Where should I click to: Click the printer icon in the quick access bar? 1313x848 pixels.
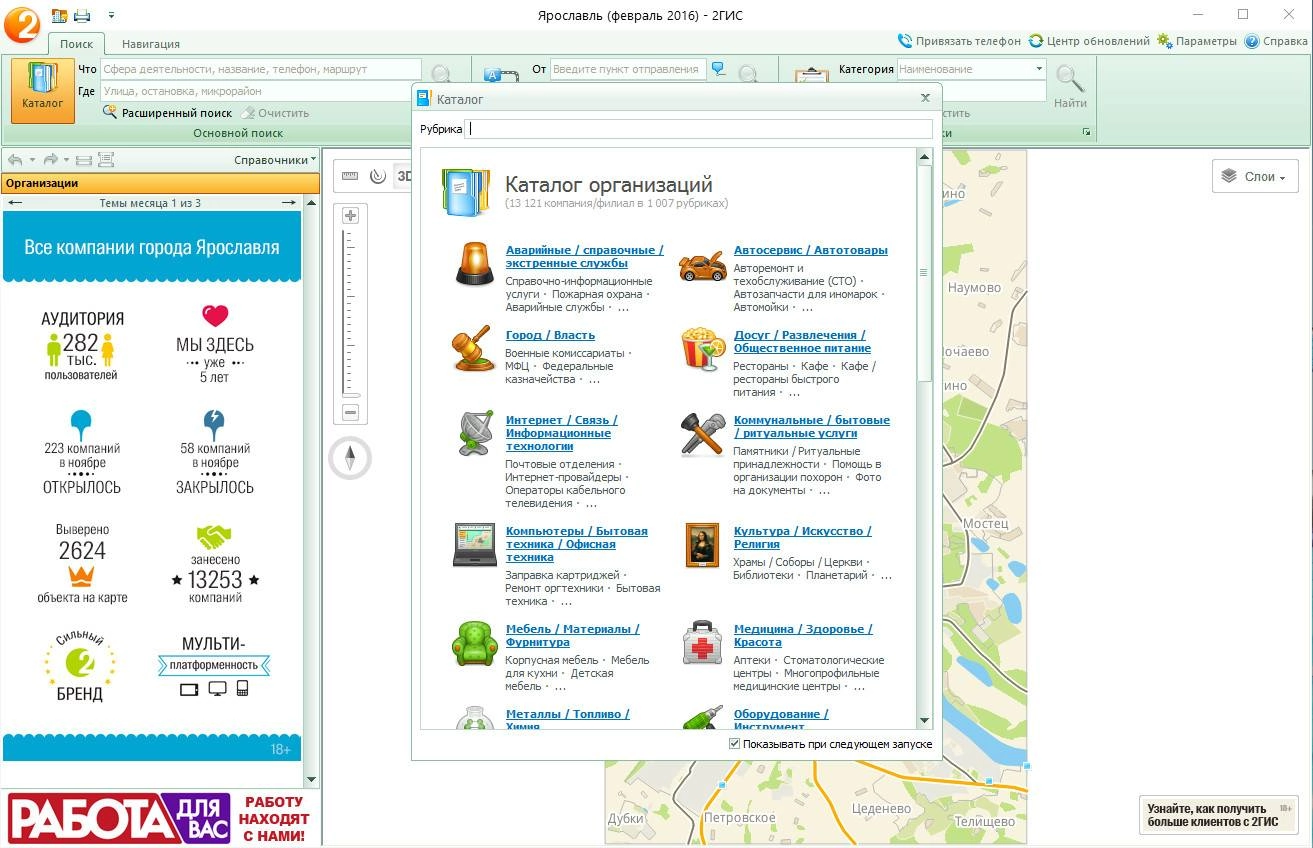pos(82,15)
